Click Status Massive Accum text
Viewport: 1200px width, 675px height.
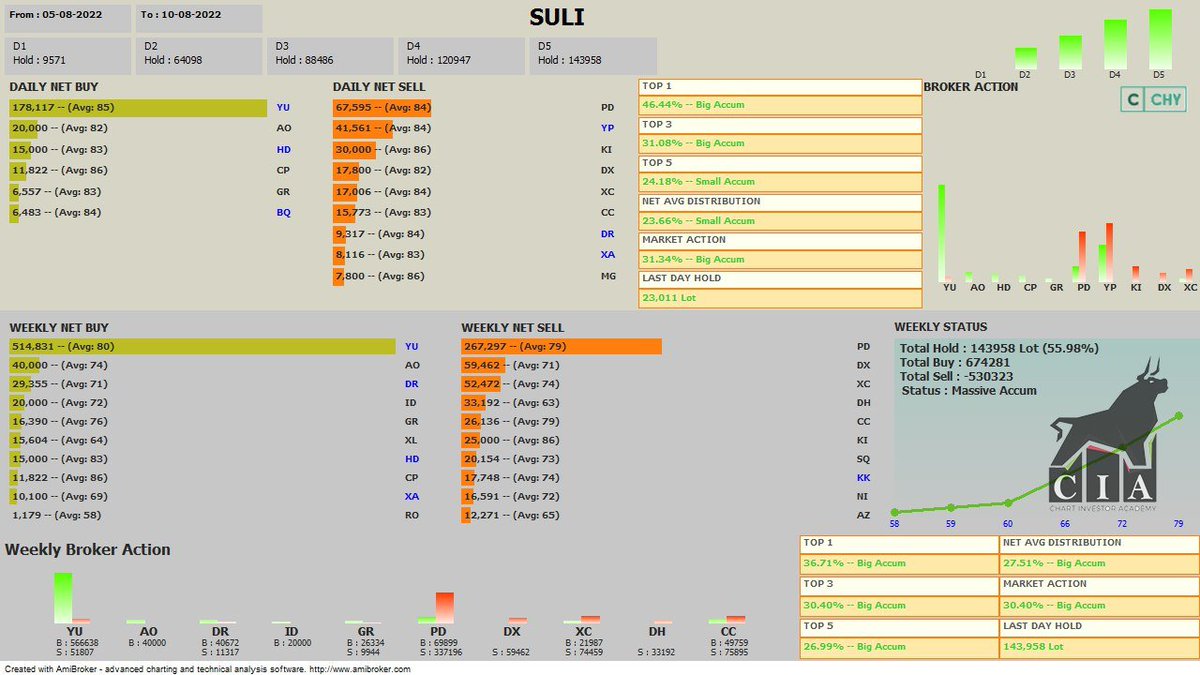[969, 390]
